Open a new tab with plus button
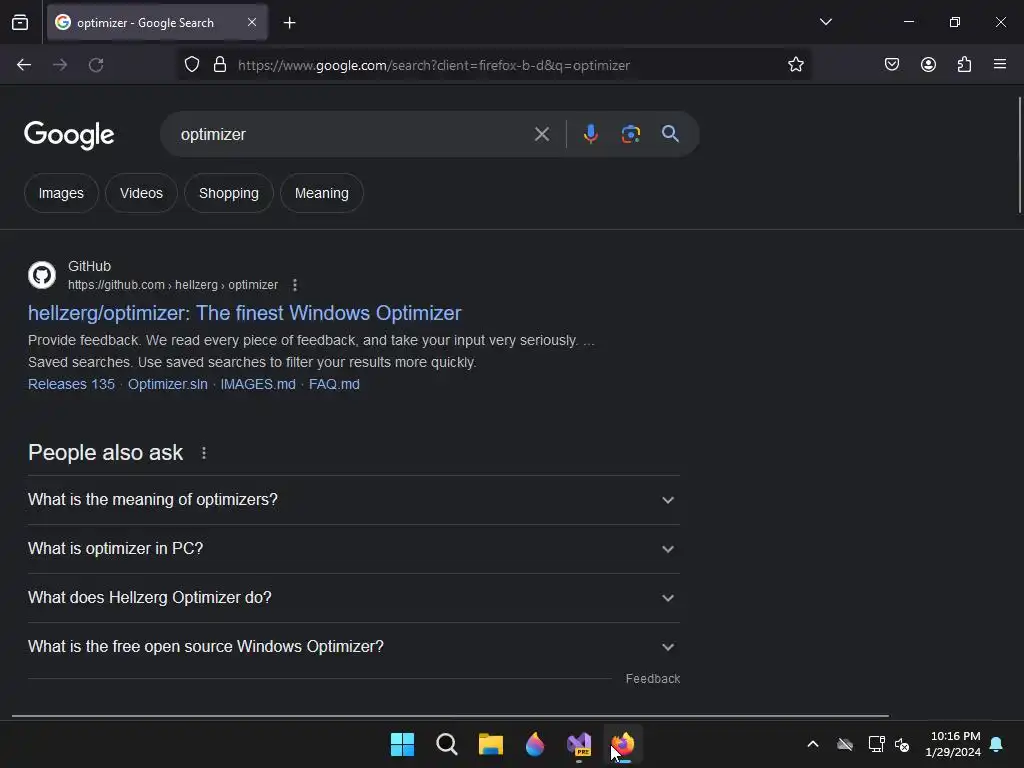 click(x=289, y=23)
